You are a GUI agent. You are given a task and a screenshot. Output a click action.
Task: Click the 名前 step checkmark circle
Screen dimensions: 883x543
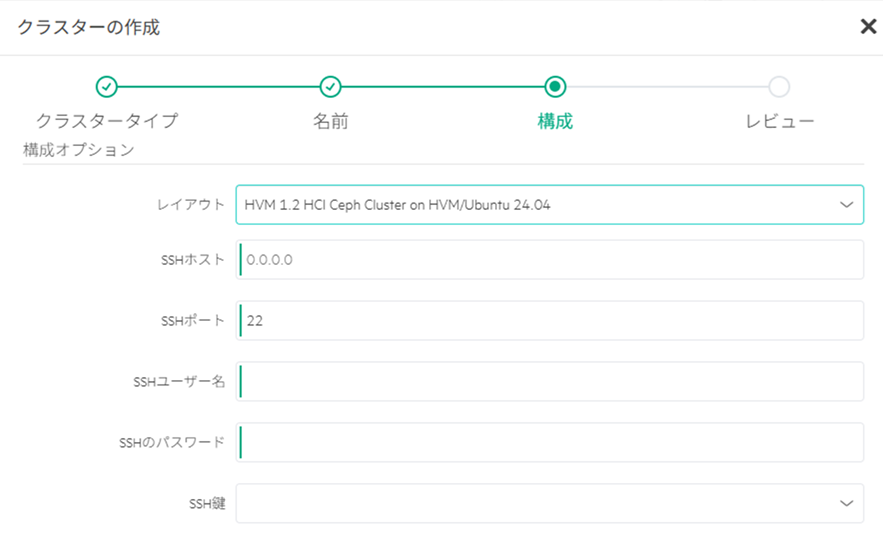(331, 86)
